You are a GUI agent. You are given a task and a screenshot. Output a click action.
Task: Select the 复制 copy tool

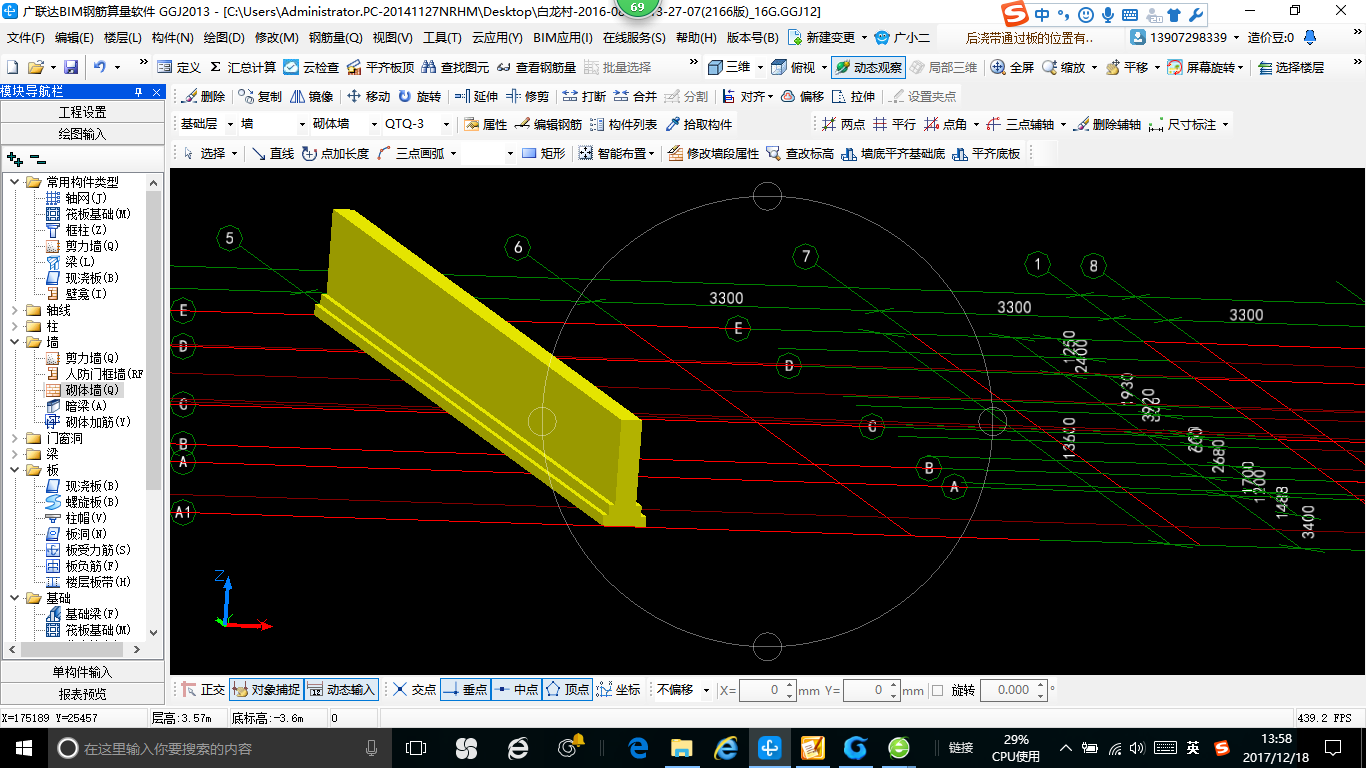pyautogui.click(x=260, y=96)
